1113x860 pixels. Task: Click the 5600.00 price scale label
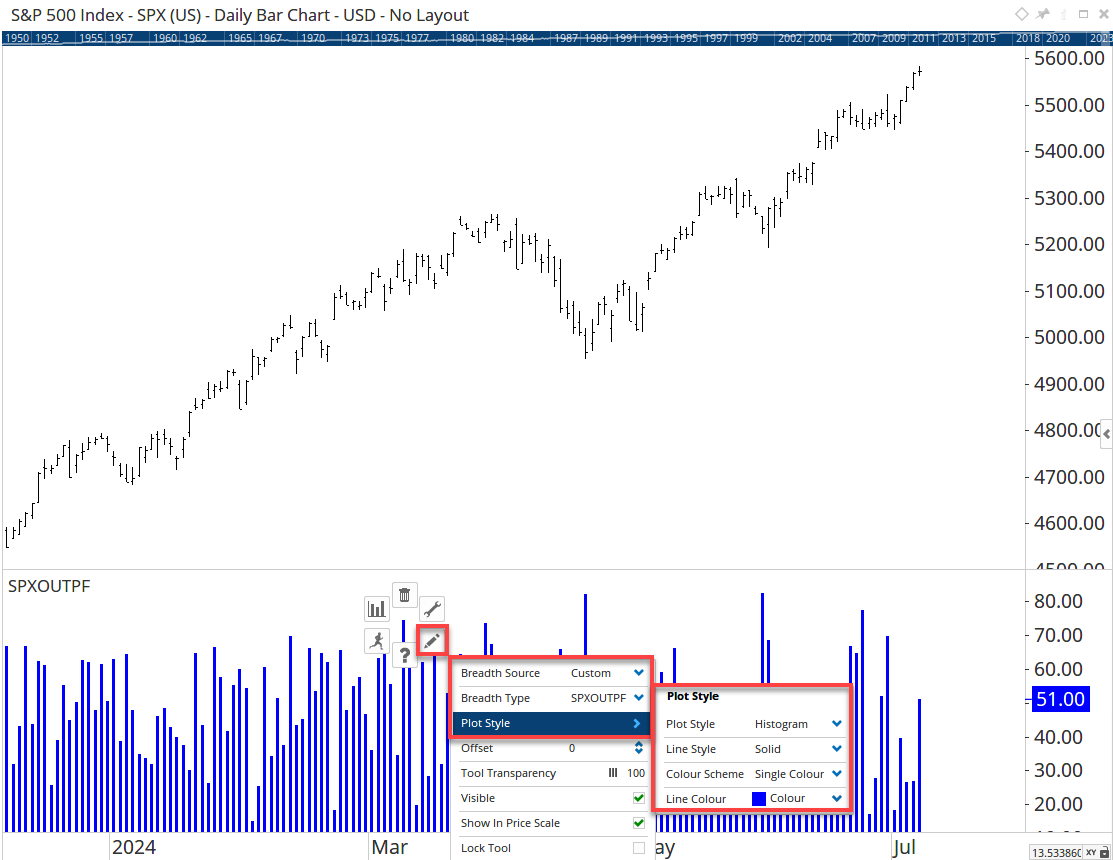coord(1069,58)
